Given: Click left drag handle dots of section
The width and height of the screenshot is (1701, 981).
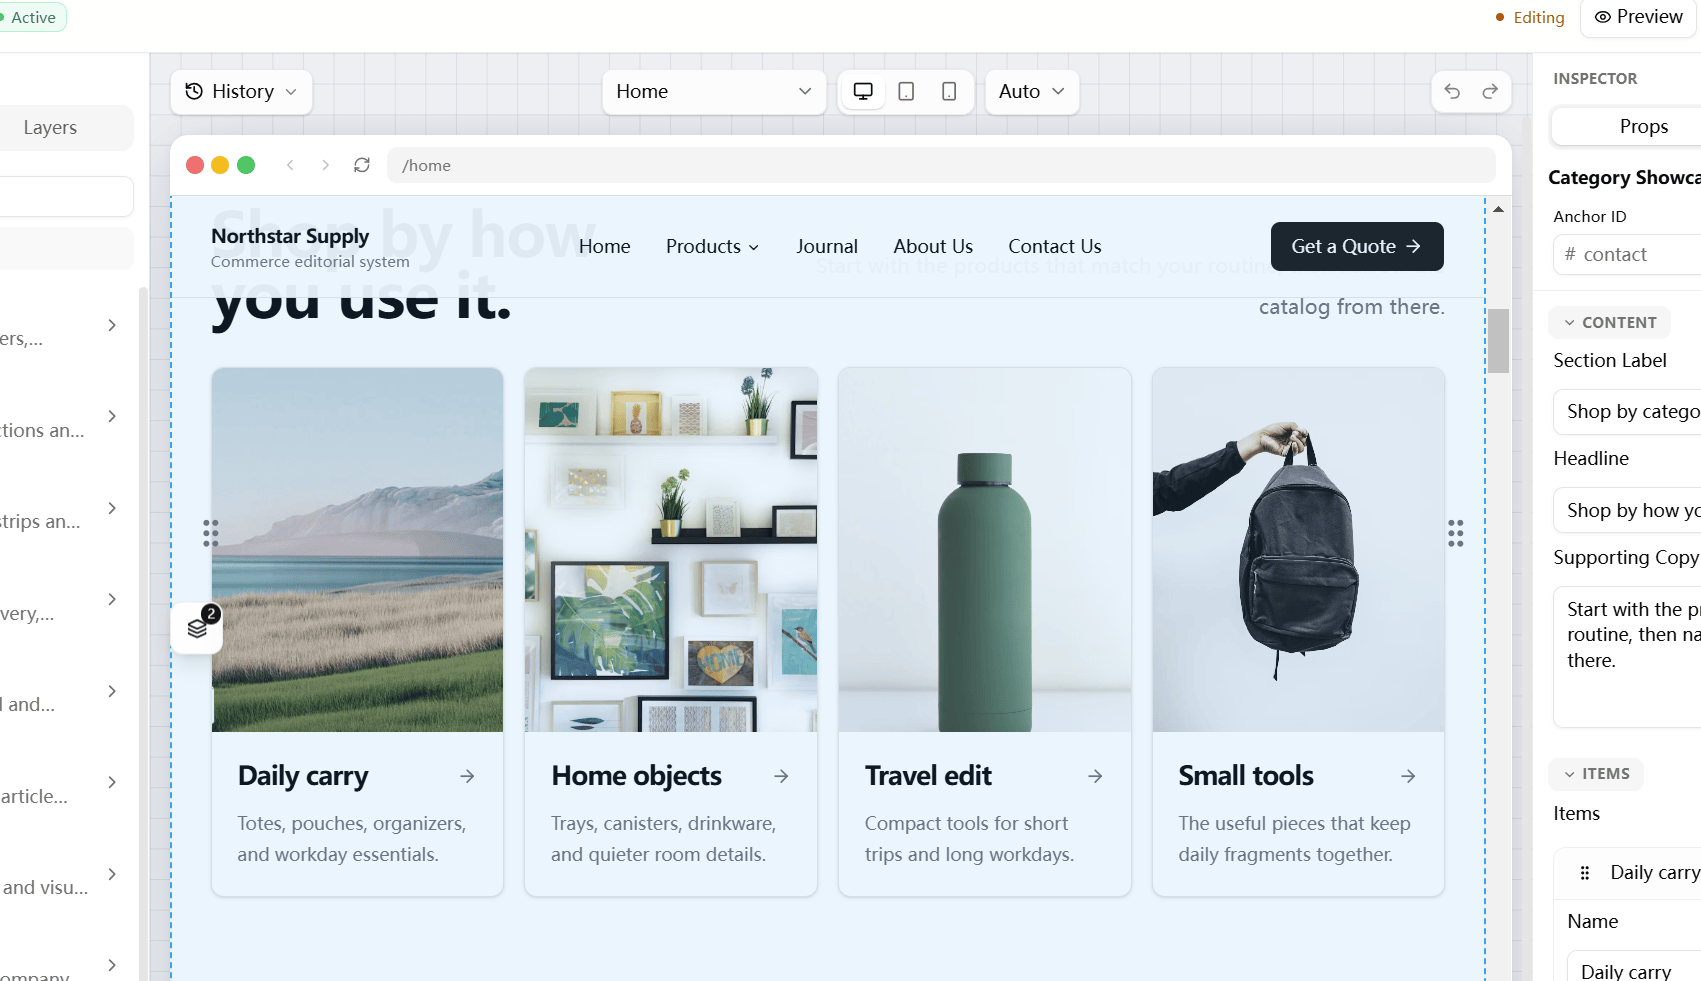Looking at the screenshot, I should click(x=210, y=533).
